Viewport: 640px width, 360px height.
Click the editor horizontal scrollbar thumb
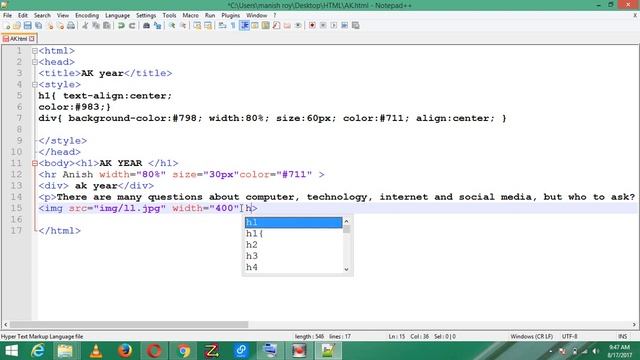pyautogui.click(x=129, y=324)
